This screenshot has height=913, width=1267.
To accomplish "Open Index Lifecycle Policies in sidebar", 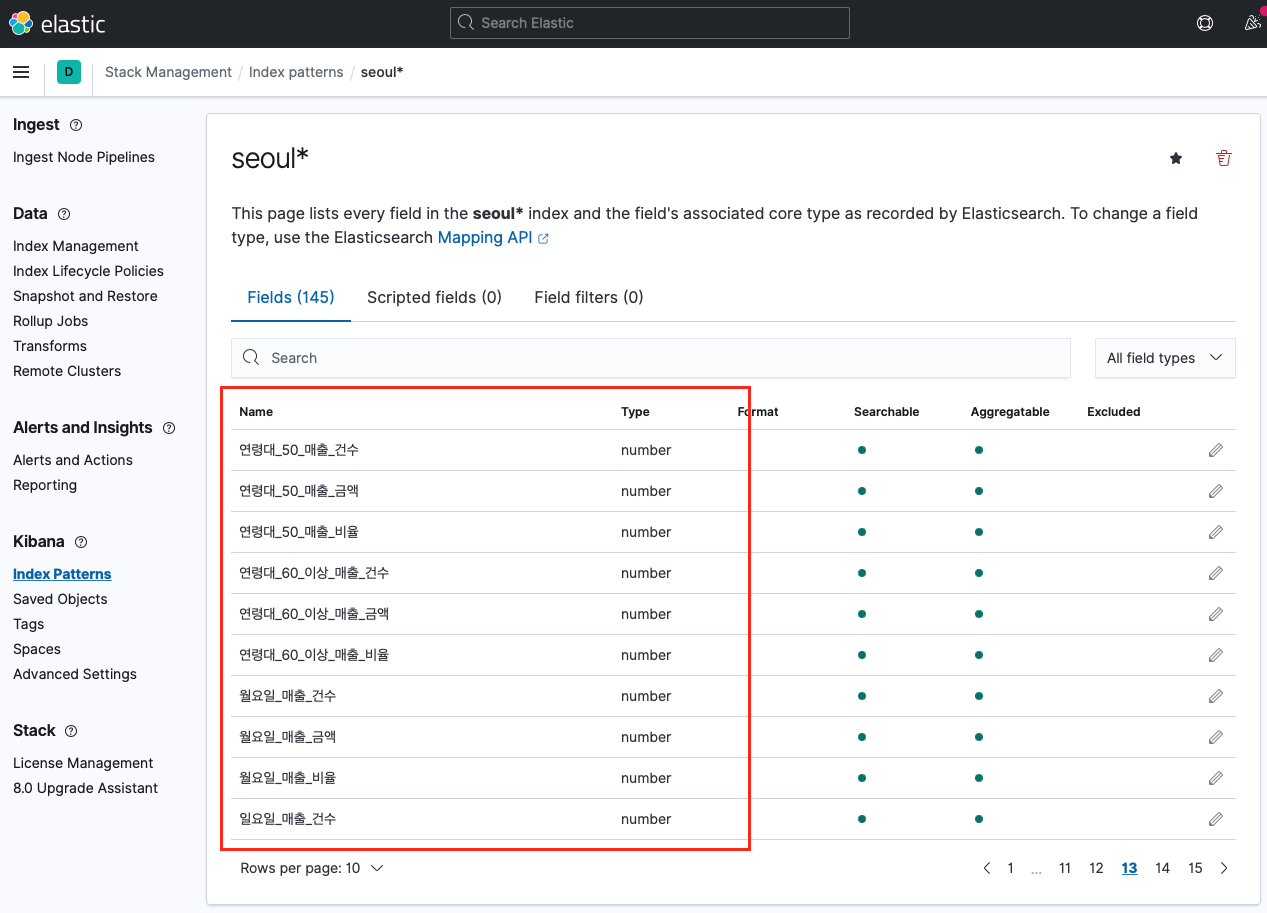I will pos(88,271).
